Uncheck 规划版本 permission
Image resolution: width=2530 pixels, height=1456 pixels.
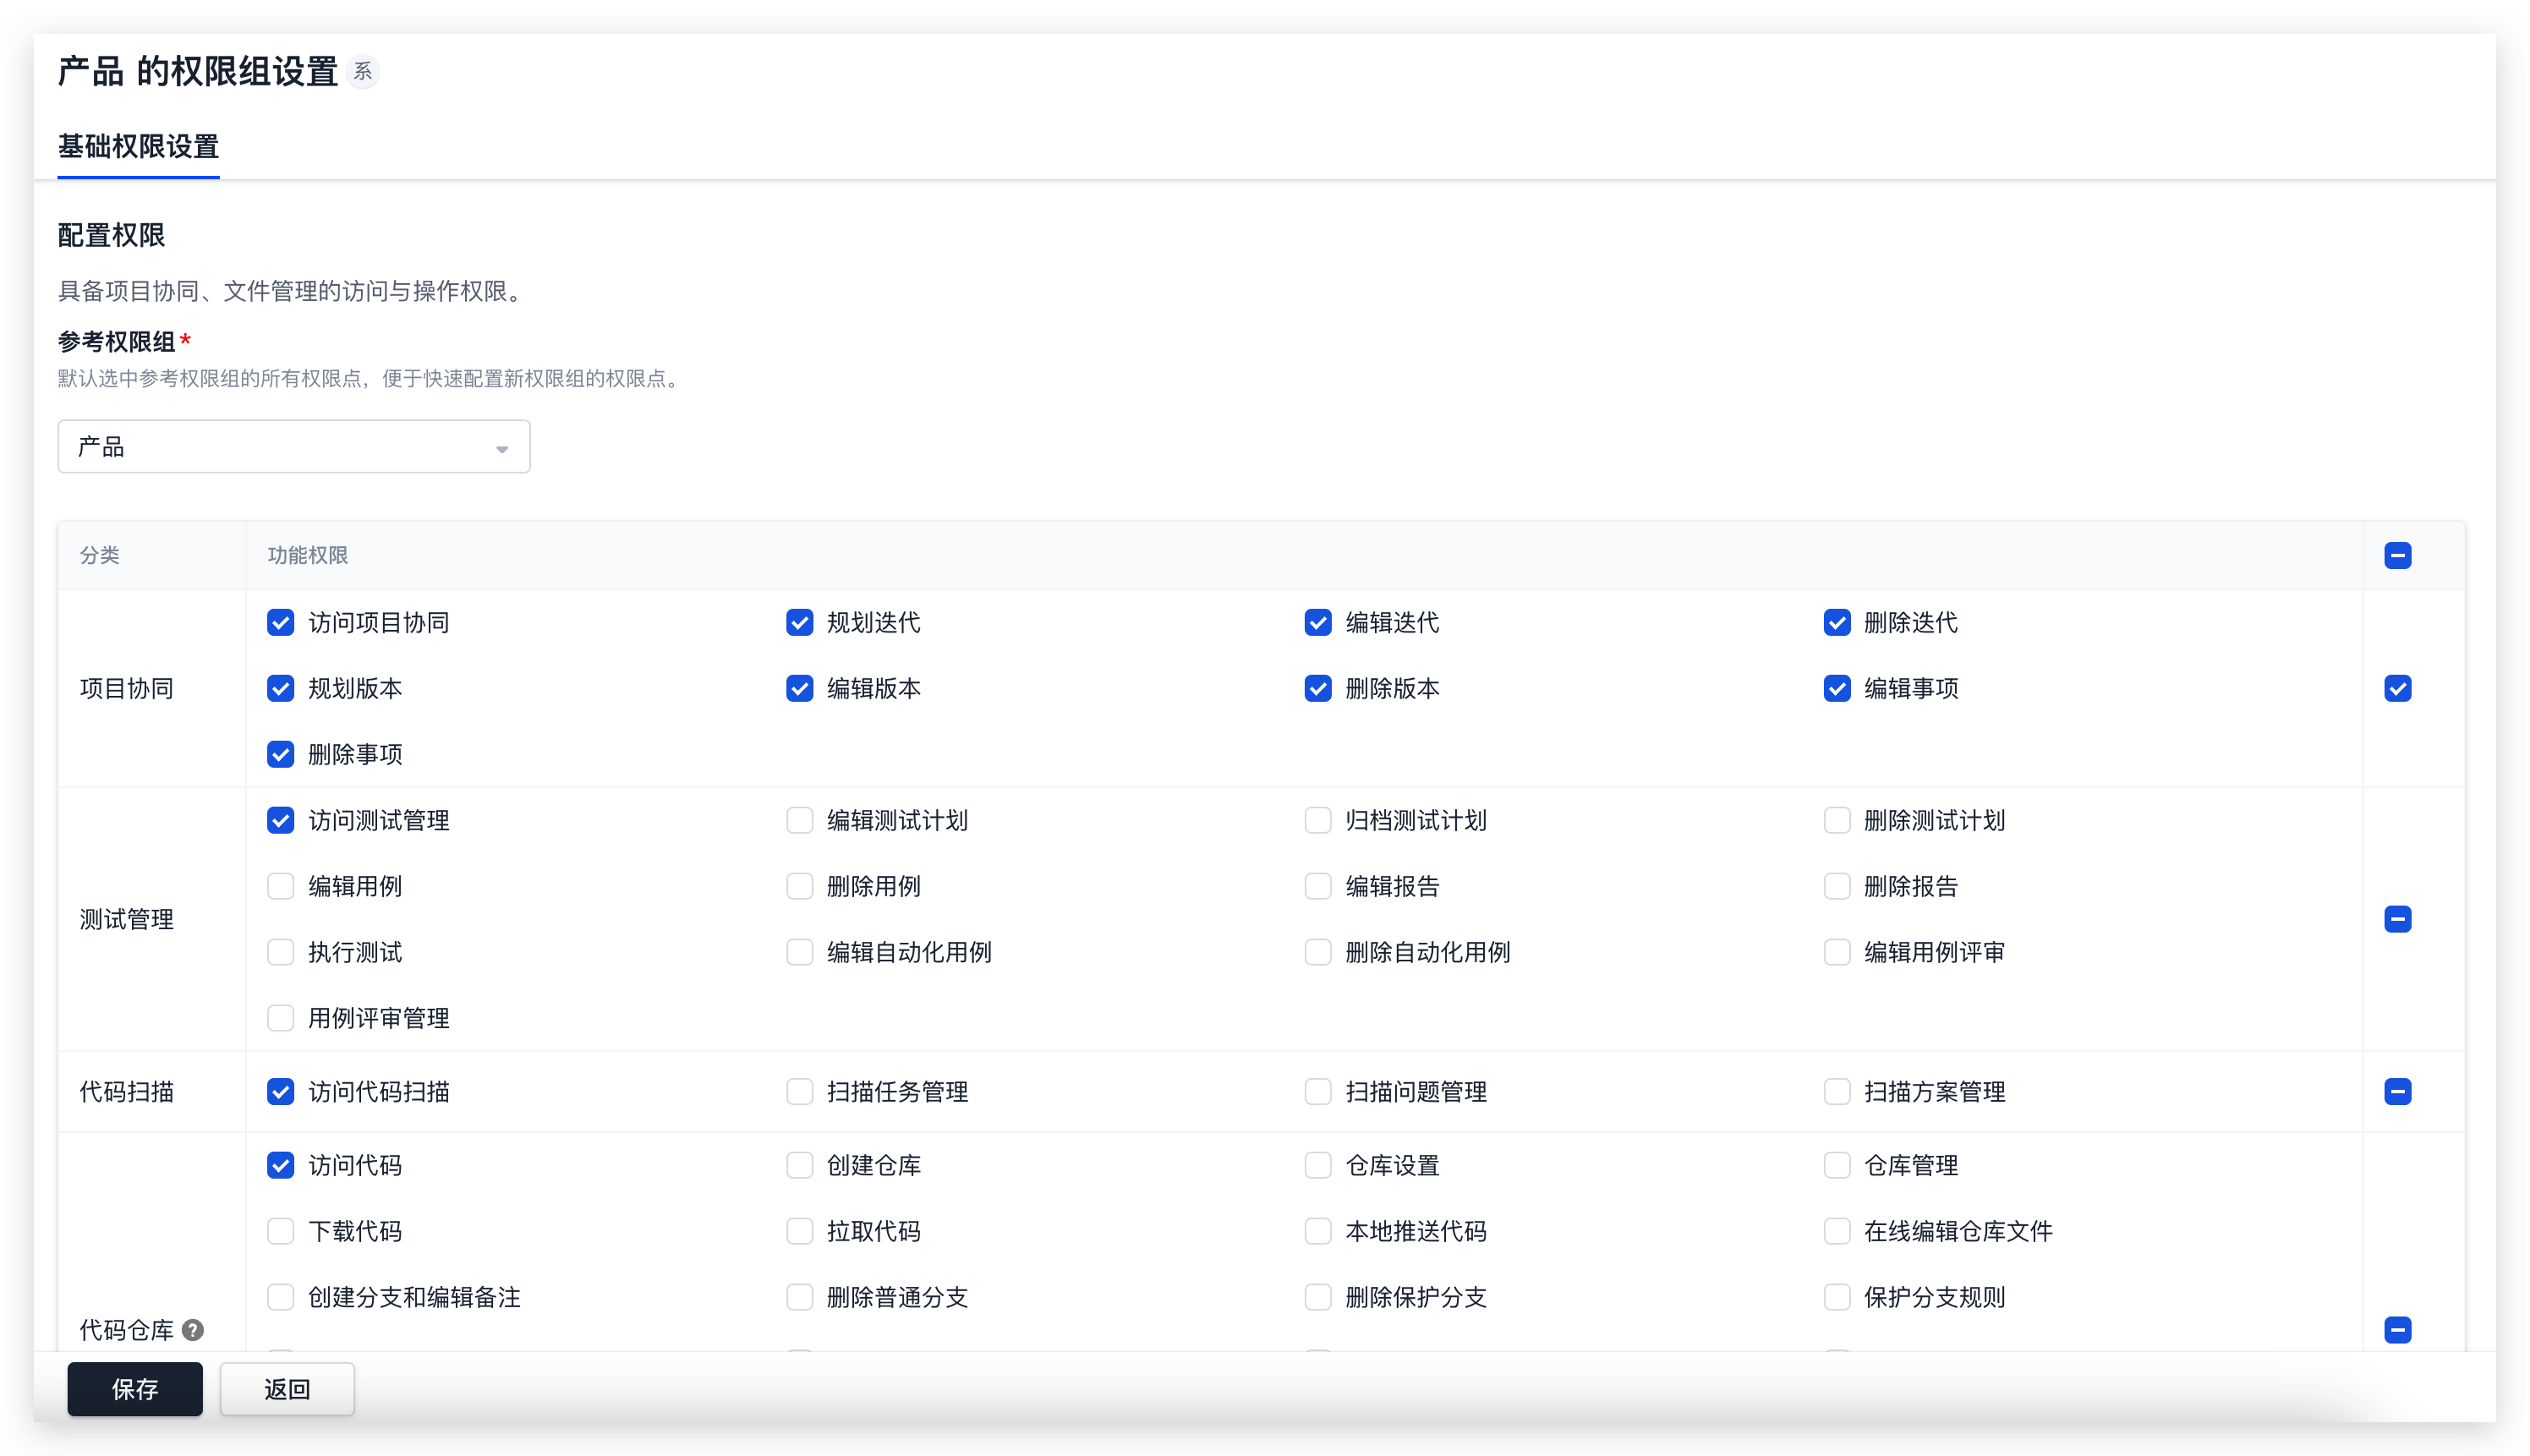(x=281, y=688)
